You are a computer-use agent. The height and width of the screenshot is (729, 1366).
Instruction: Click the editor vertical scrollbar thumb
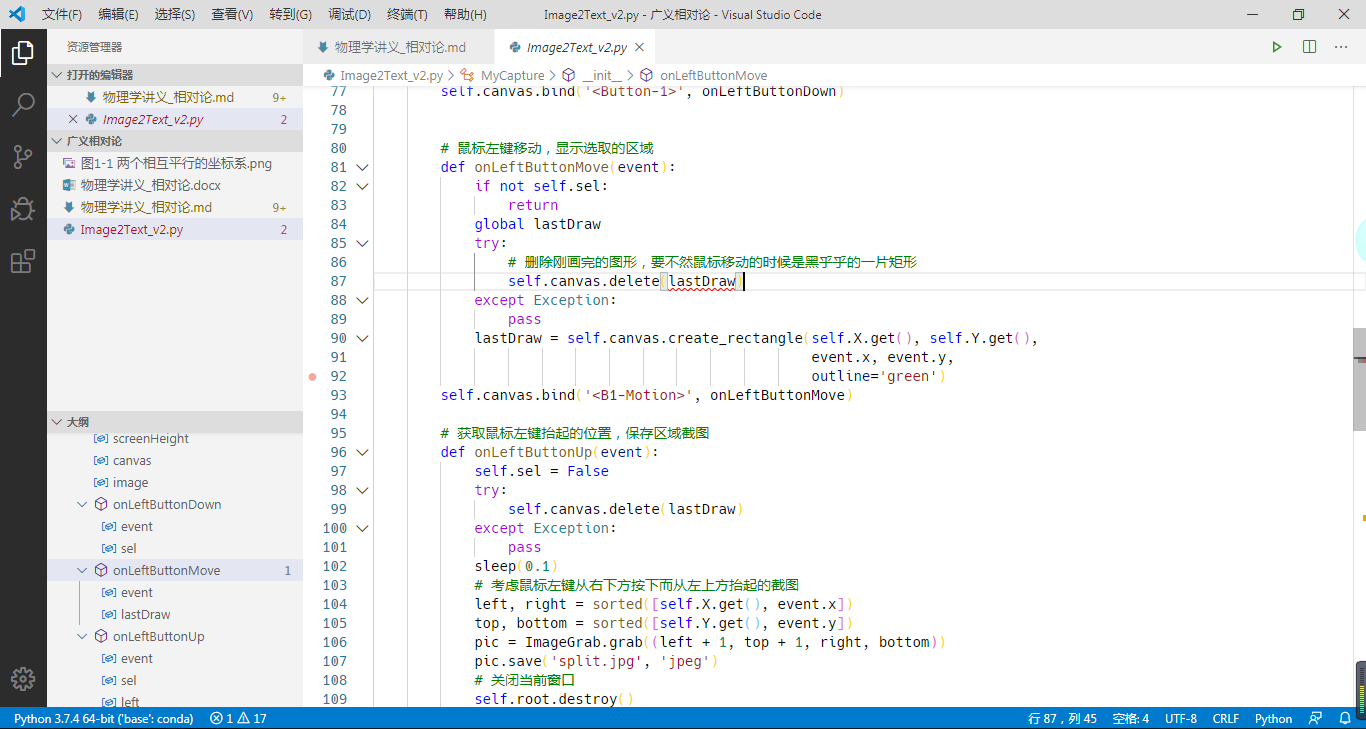point(1359,380)
